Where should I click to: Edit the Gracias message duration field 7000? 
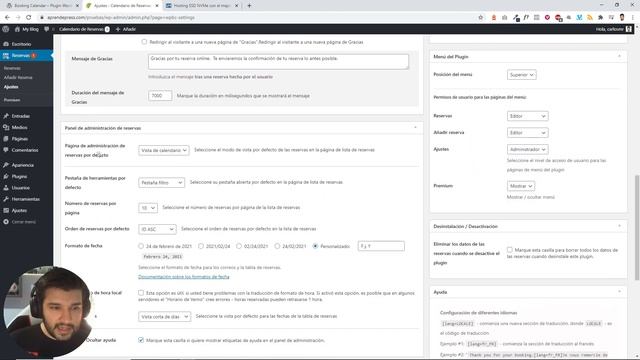point(160,96)
